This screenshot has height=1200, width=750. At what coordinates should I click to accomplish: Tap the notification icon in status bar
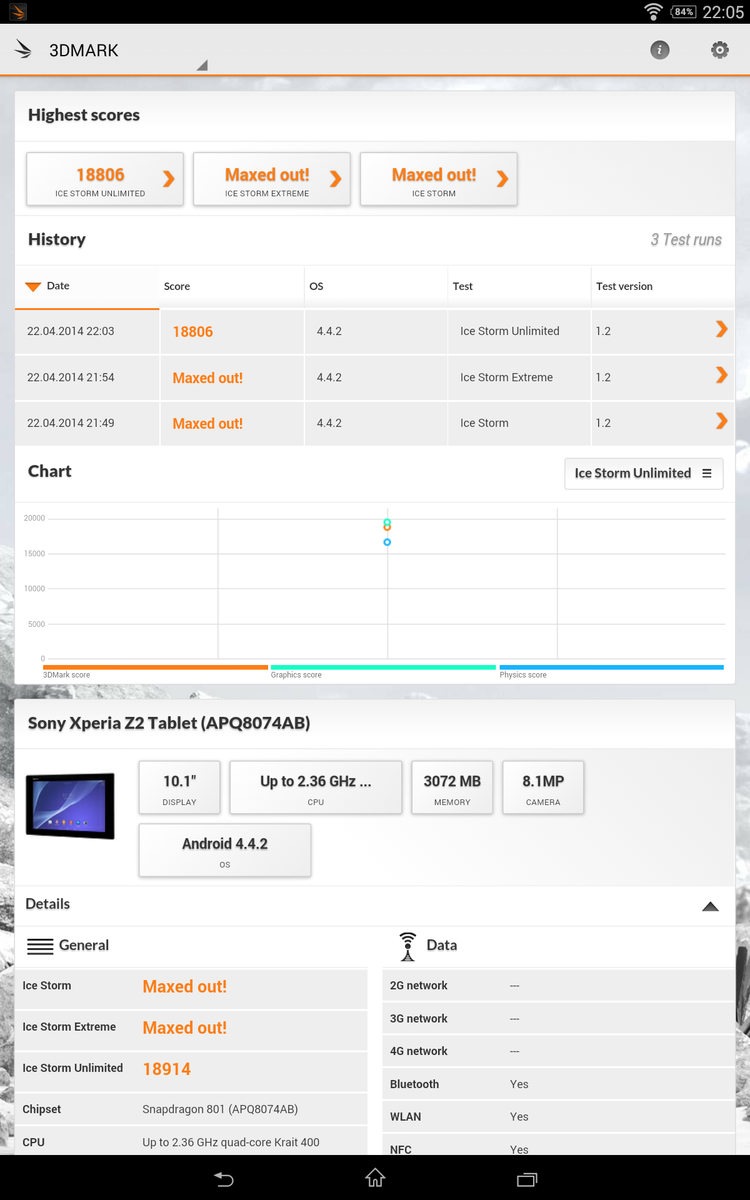[x=16, y=12]
